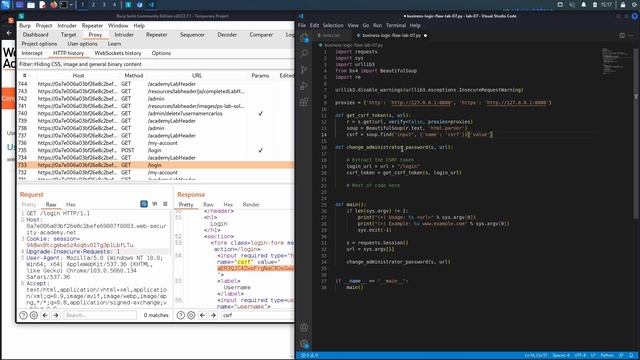Toggle non-printable characters \n in Request panel

pyautogui.click(x=155, y=204)
